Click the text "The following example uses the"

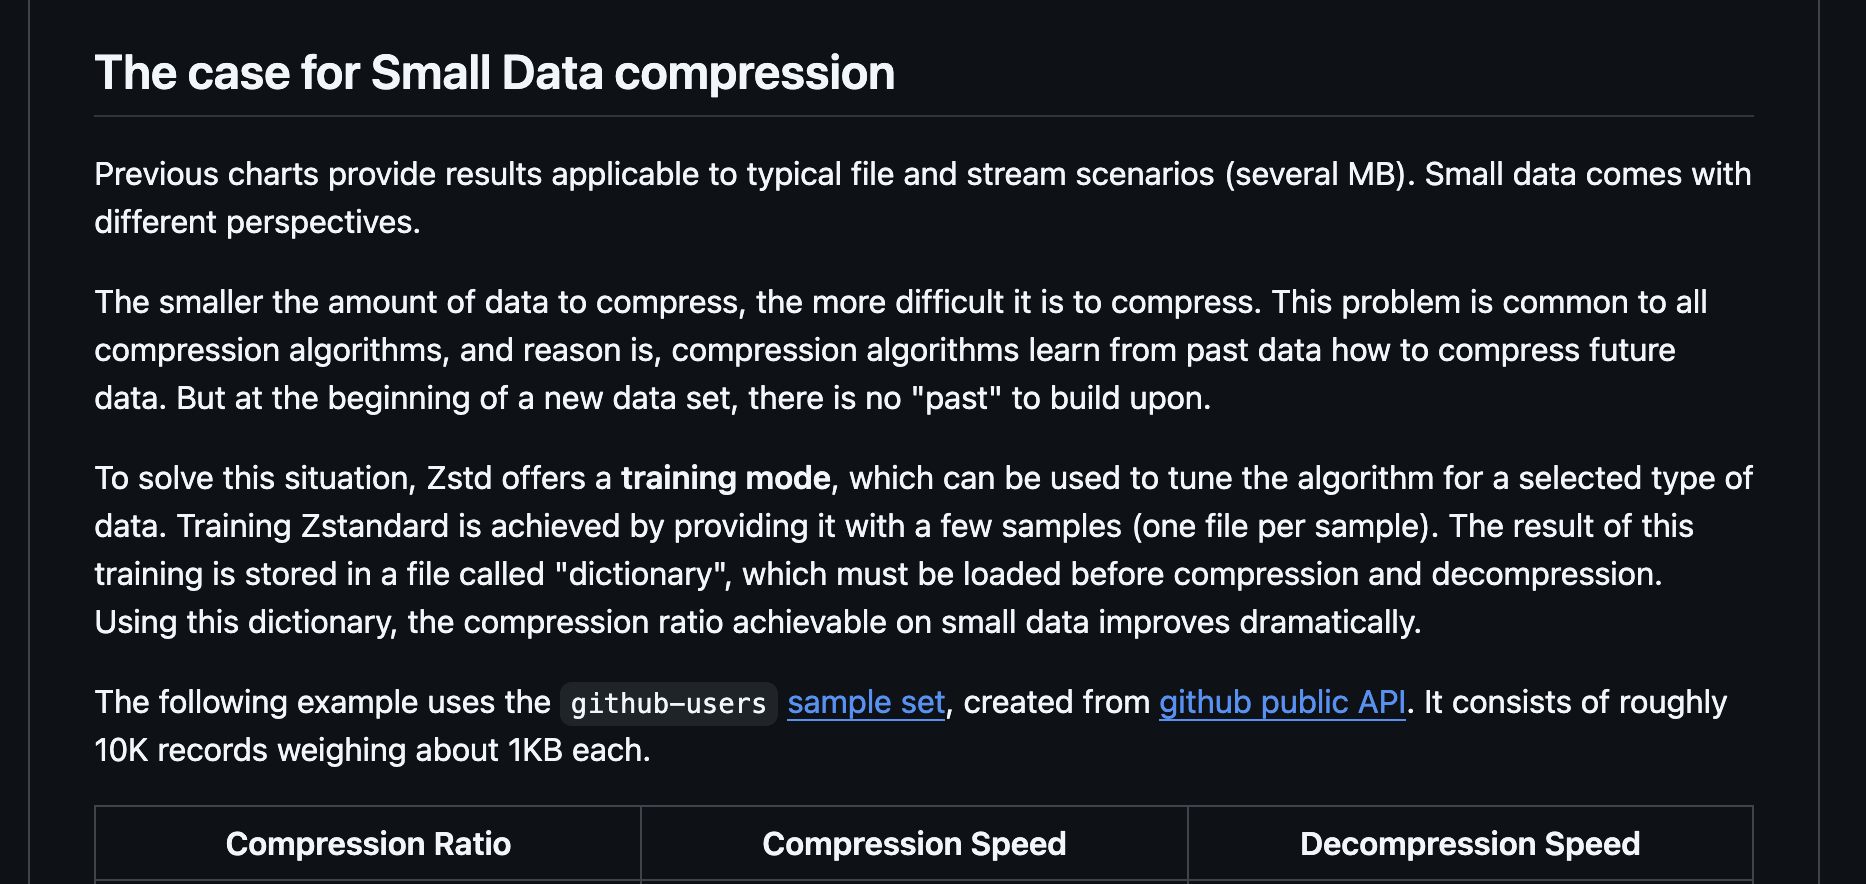click(x=322, y=702)
